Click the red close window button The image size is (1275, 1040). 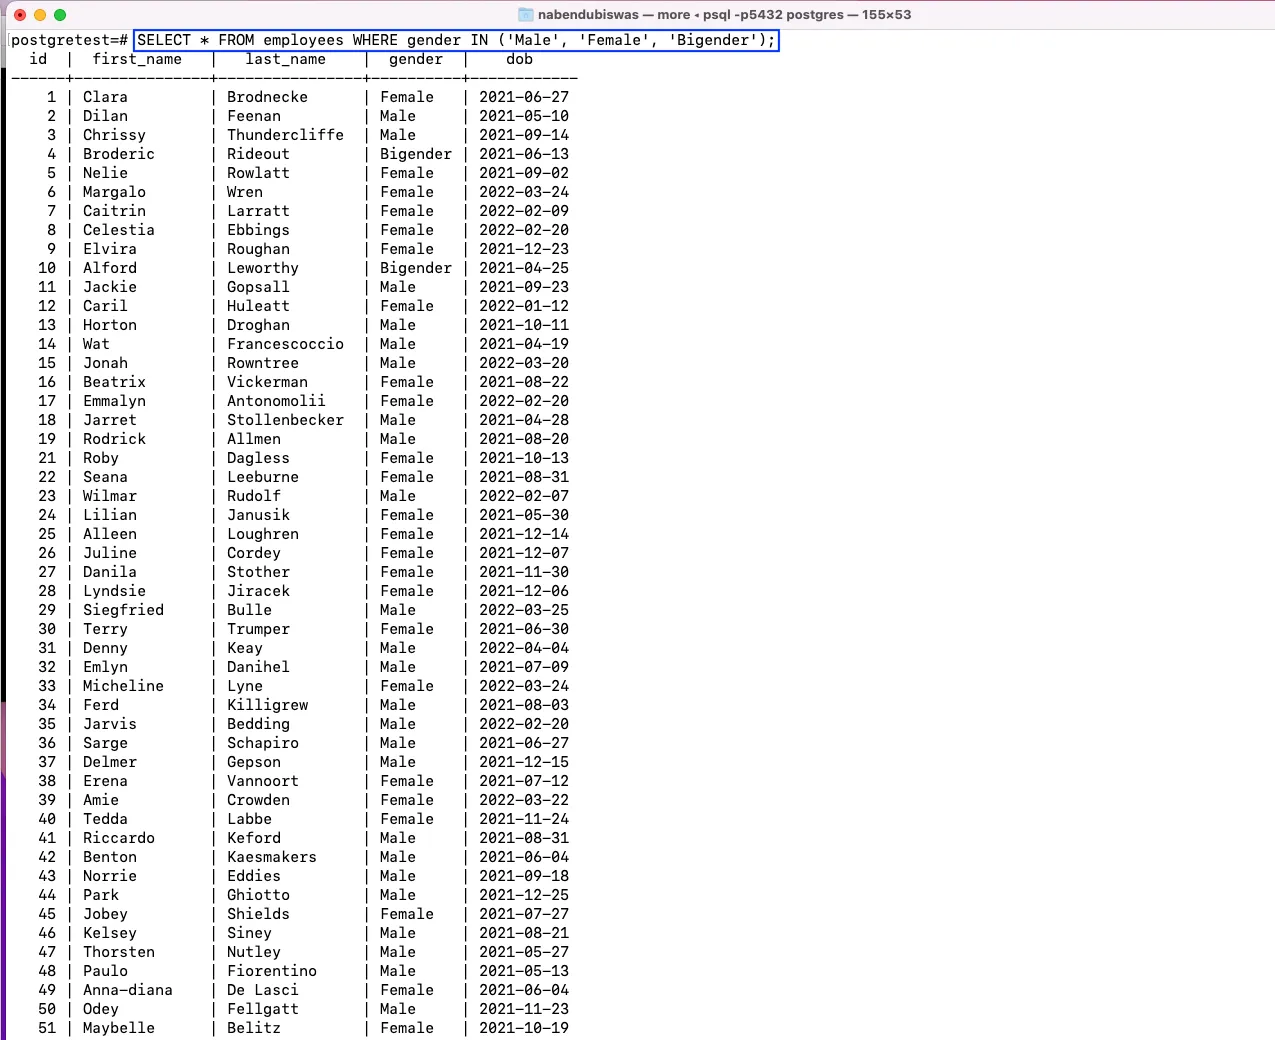point(20,15)
